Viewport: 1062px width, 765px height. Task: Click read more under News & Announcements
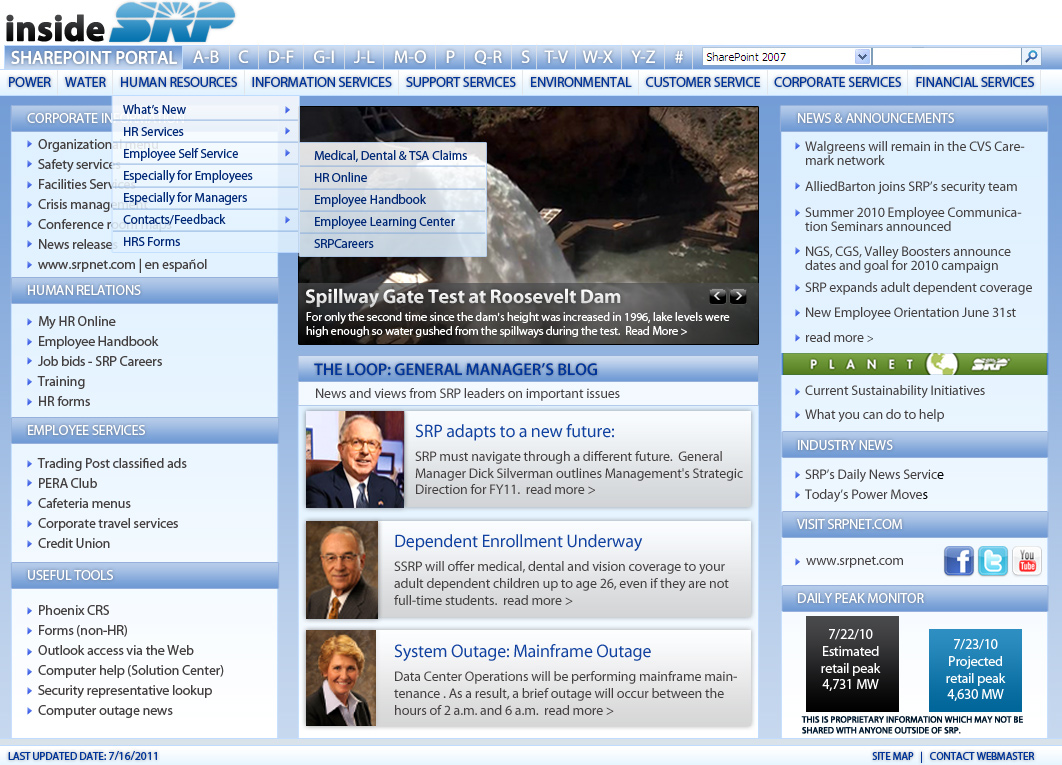tap(838, 337)
